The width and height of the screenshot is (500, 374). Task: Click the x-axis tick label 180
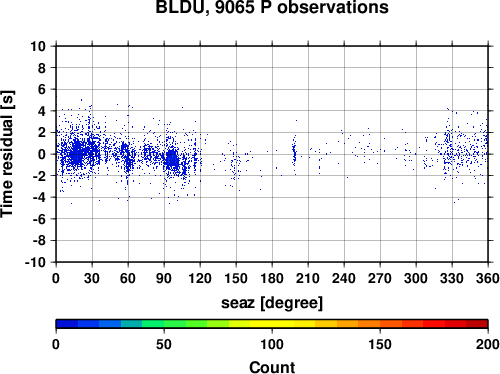click(272, 278)
